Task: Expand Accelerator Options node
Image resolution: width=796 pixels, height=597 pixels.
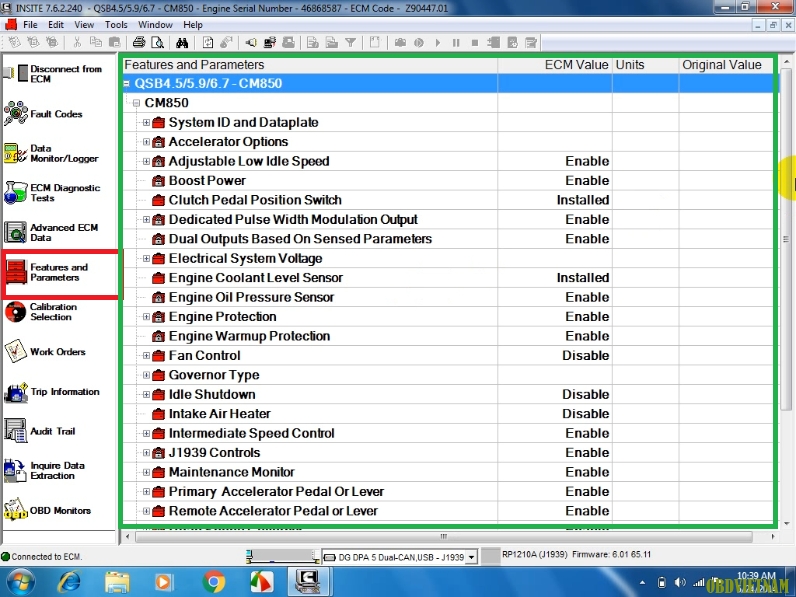Action: point(146,142)
